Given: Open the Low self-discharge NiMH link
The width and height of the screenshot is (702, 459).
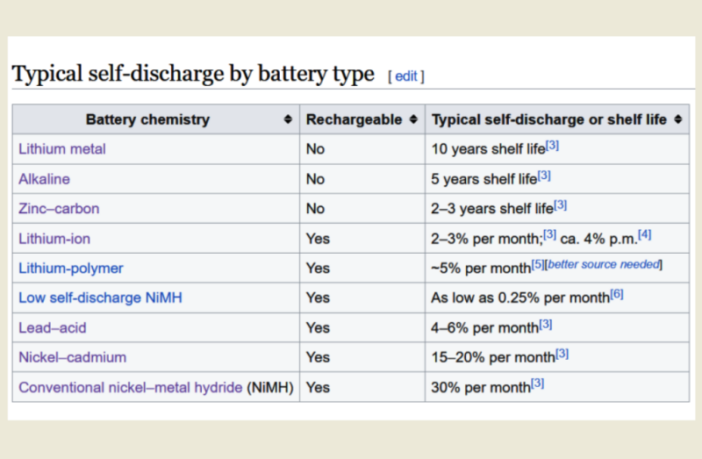Looking at the screenshot, I should click(100, 297).
